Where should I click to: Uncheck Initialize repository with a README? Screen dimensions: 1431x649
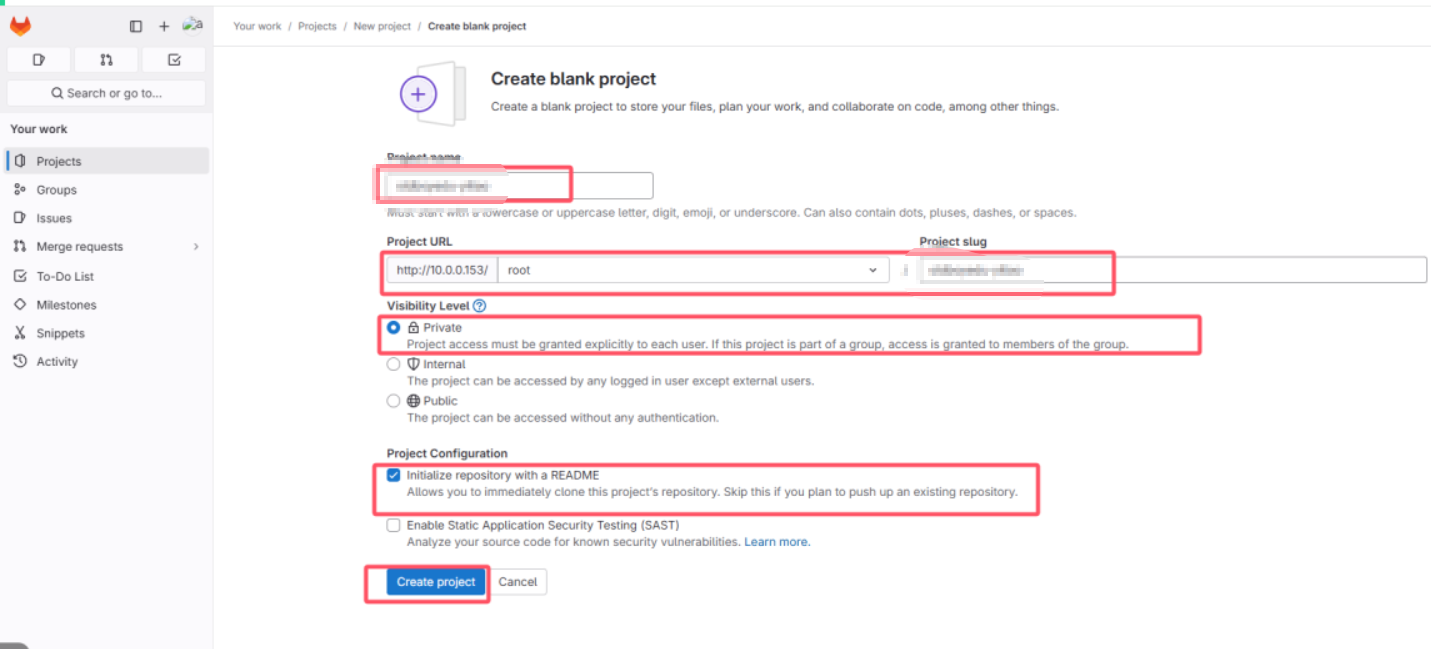tap(394, 476)
